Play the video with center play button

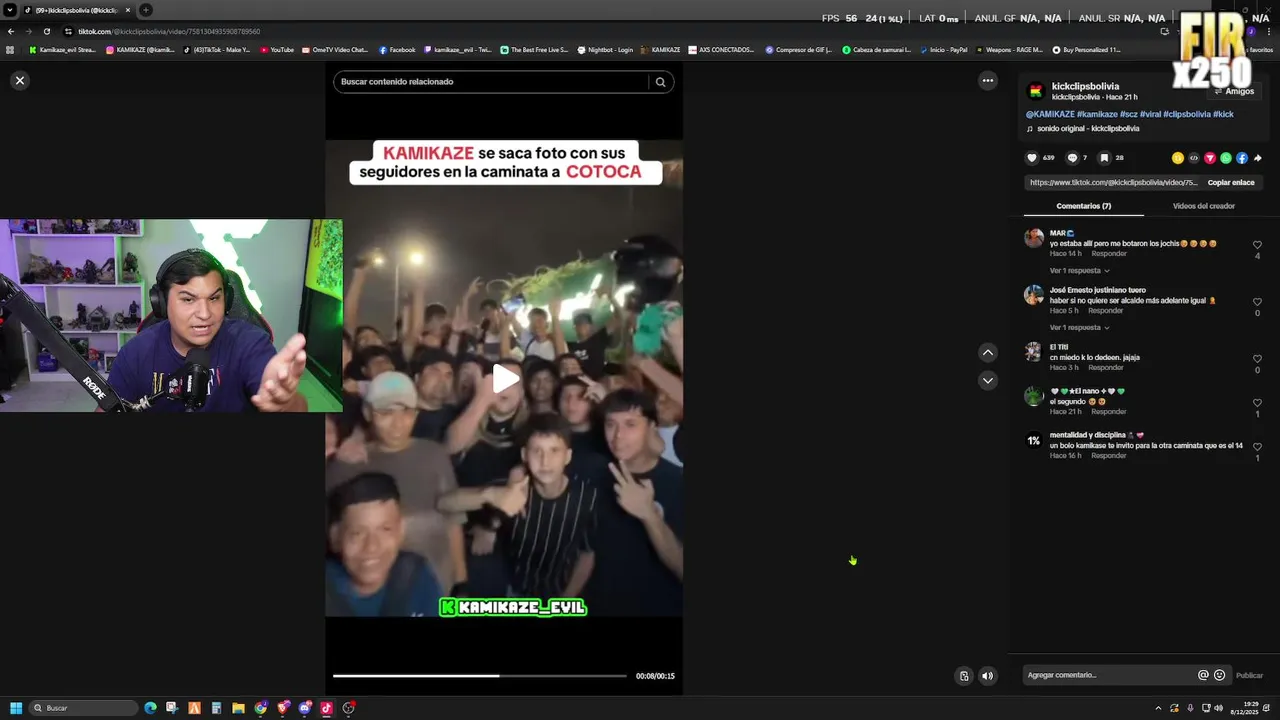point(505,378)
